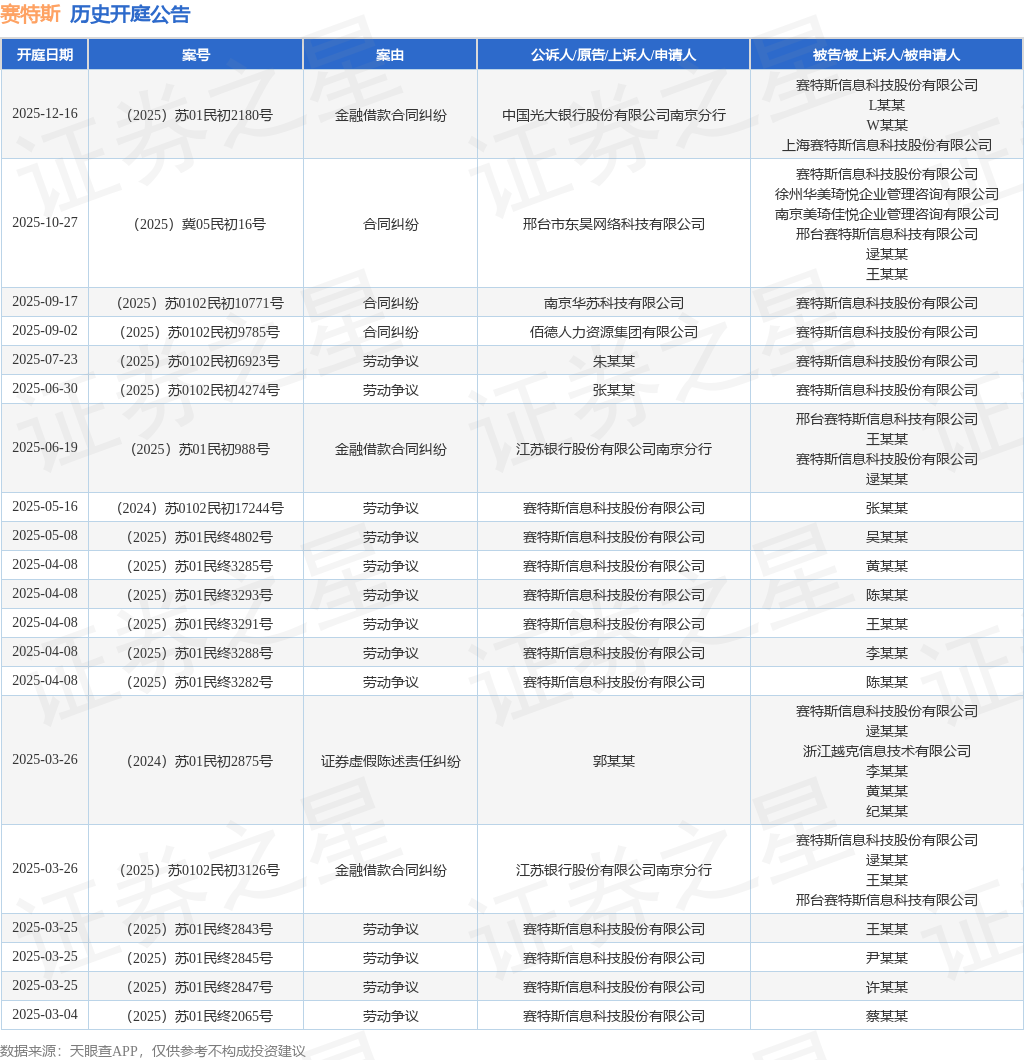
Task: Click case number (2025)苏01民终3282号
Action: 200,682
